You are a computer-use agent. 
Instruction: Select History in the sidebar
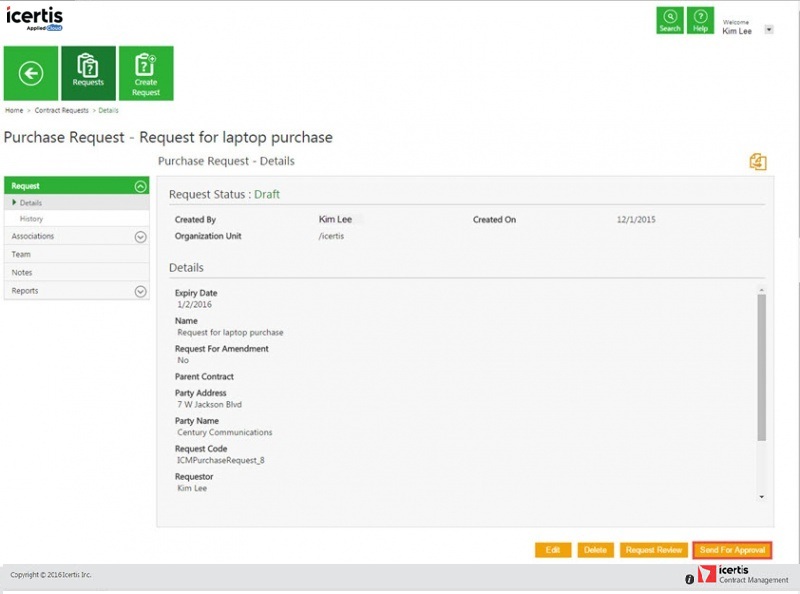click(32, 218)
